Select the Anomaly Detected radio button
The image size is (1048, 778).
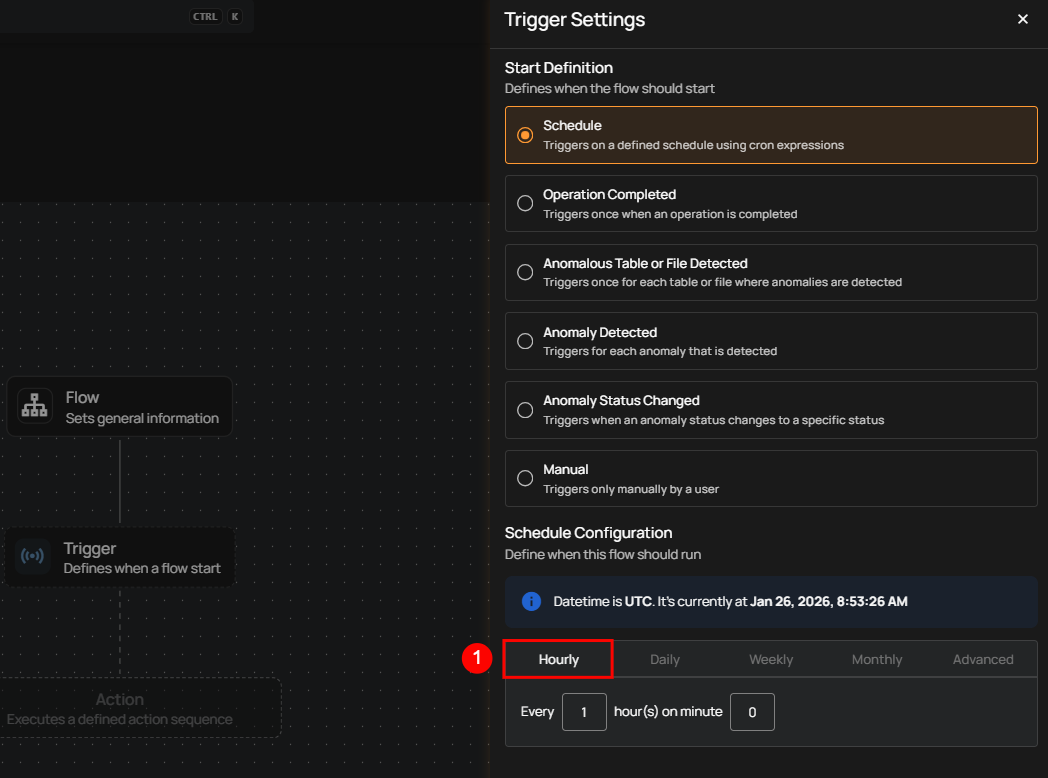pyautogui.click(x=525, y=341)
